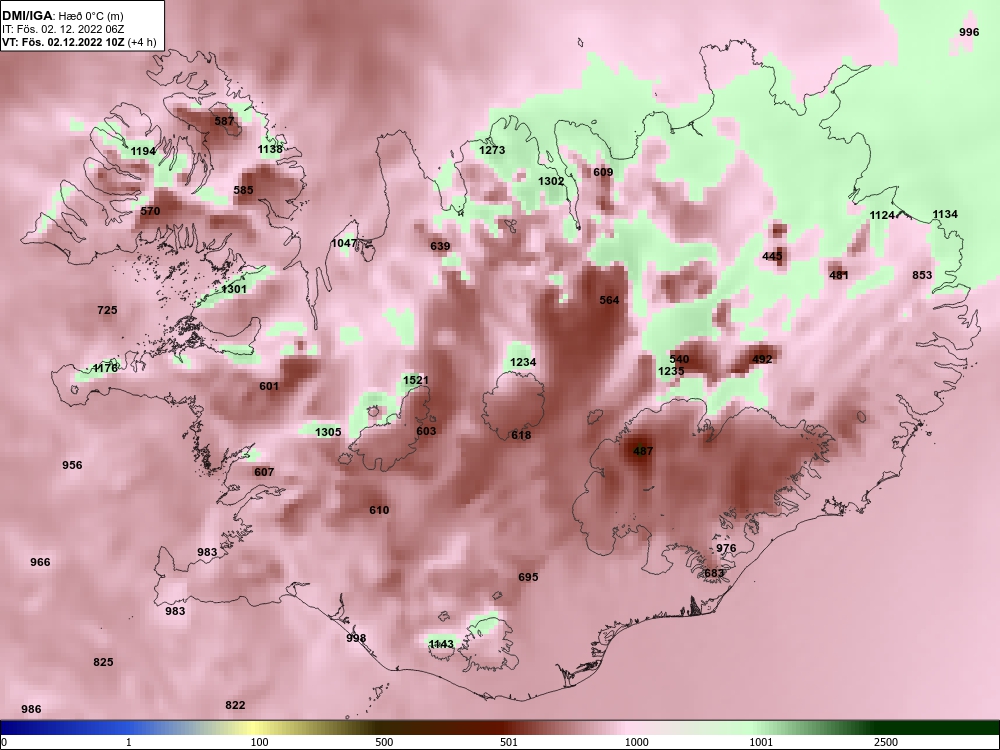Select the 607 map label
Viewport: 1000px width, 750px height.
coord(264,472)
